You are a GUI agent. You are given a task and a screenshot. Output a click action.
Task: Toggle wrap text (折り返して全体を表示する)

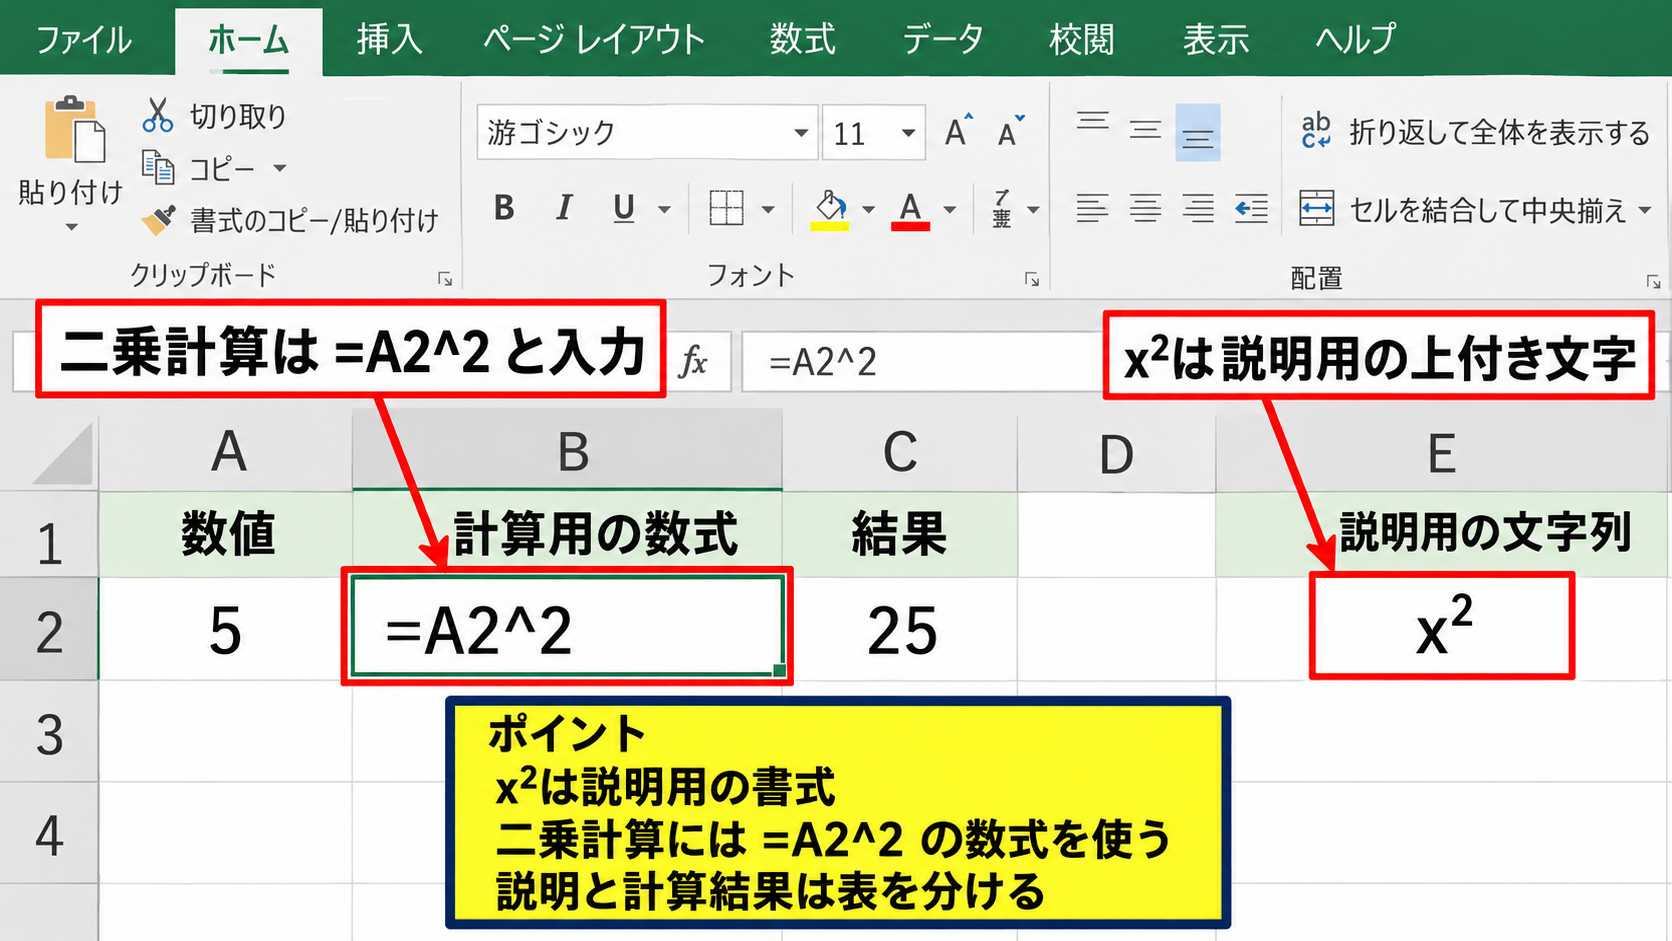click(1474, 132)
